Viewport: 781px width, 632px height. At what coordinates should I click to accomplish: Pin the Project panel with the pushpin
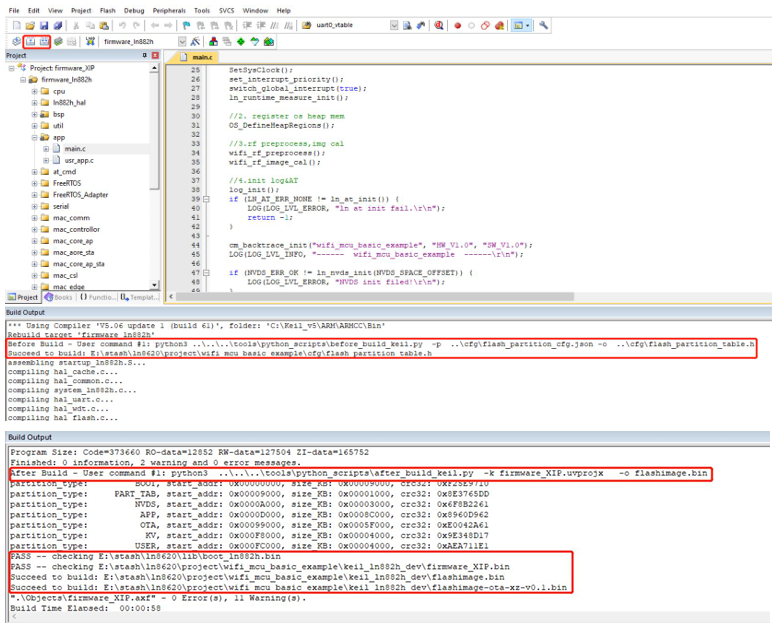pos(145,56)
